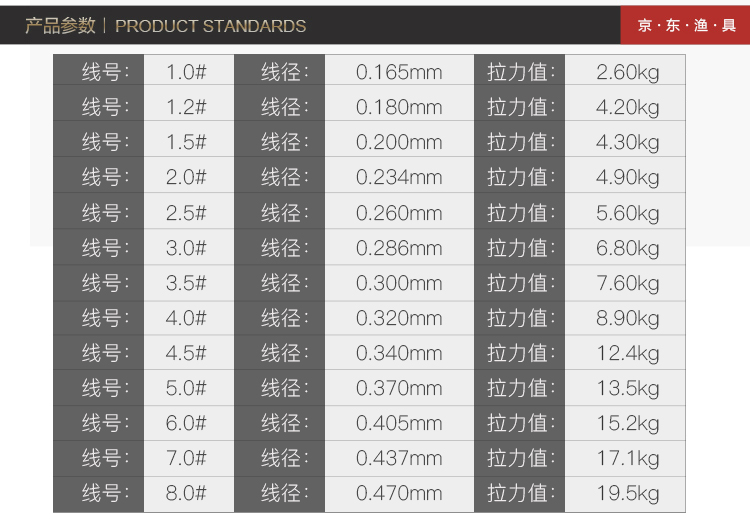750x519 pixels.
Task: Click the 0.437mm diameter value
Action: pos(399,458)
